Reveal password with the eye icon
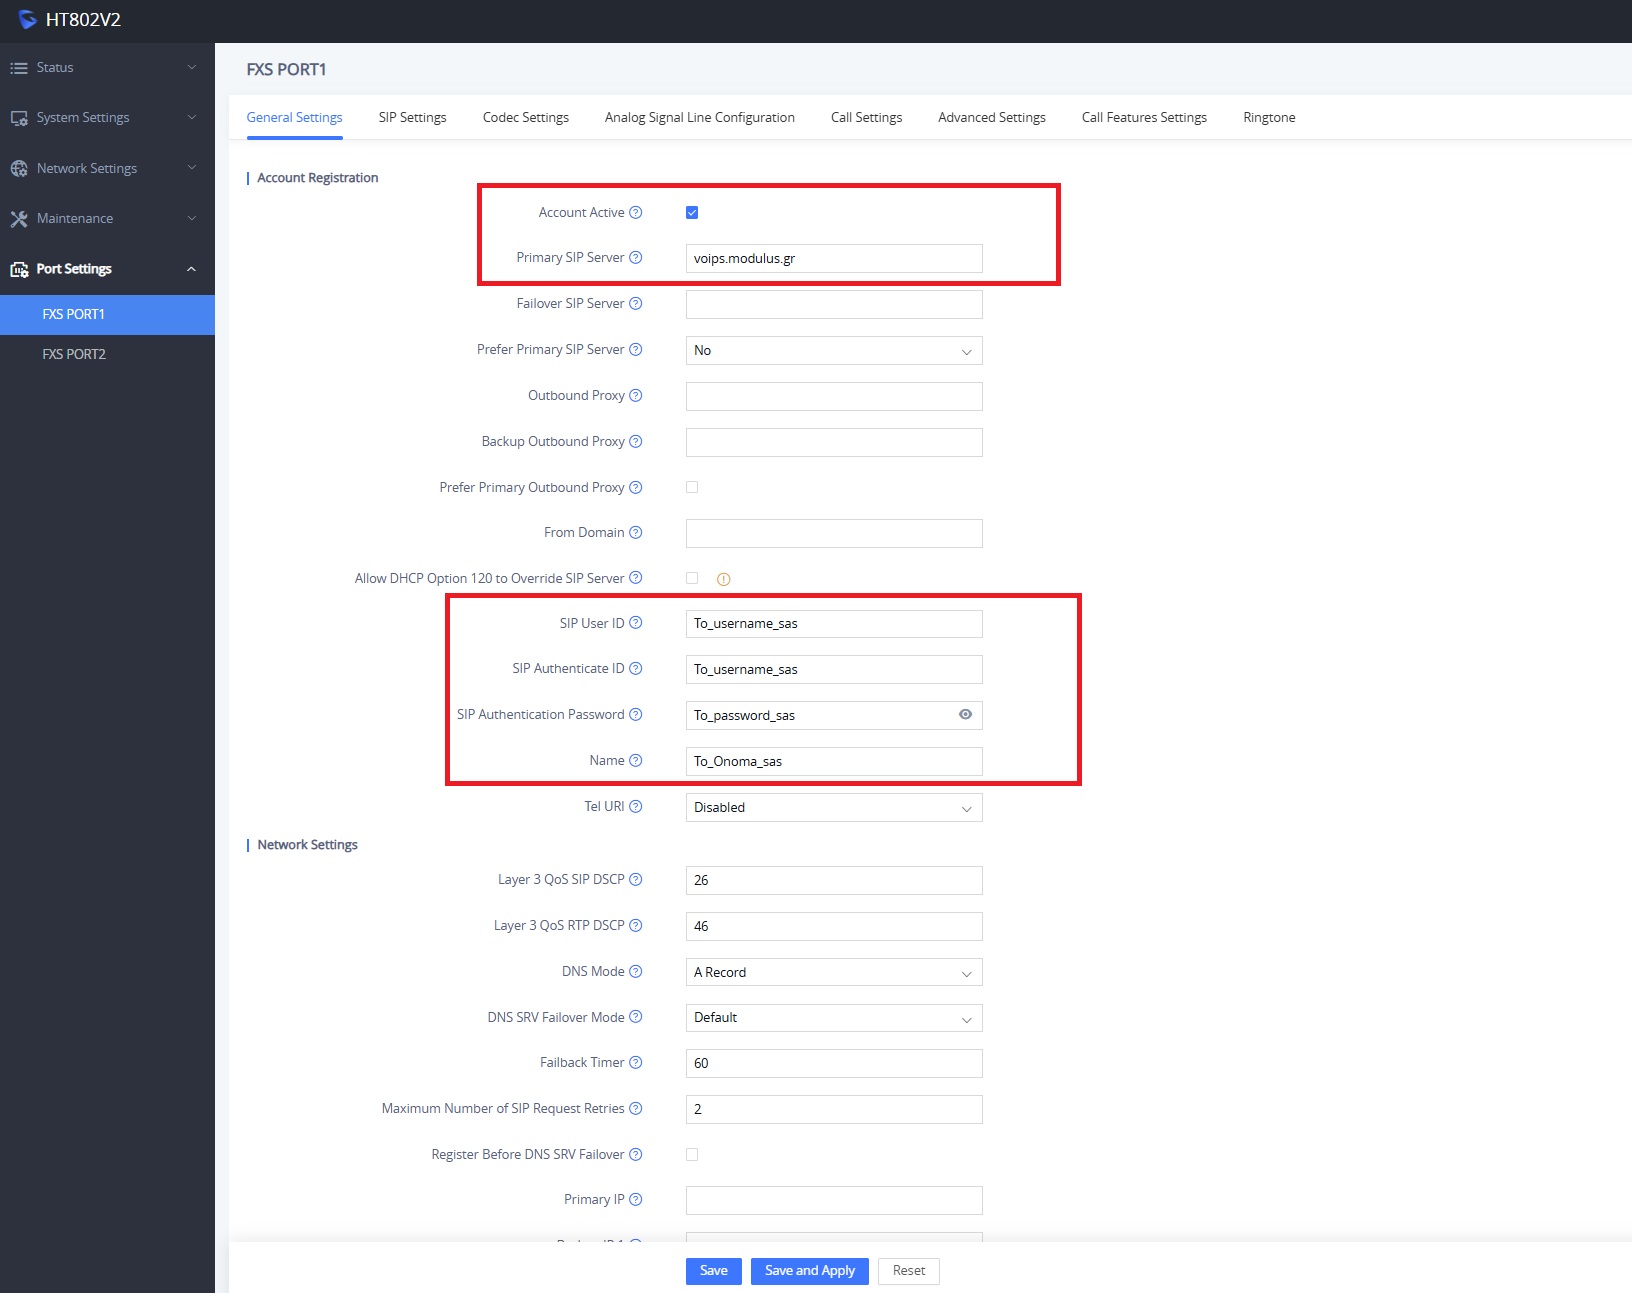 965,715
